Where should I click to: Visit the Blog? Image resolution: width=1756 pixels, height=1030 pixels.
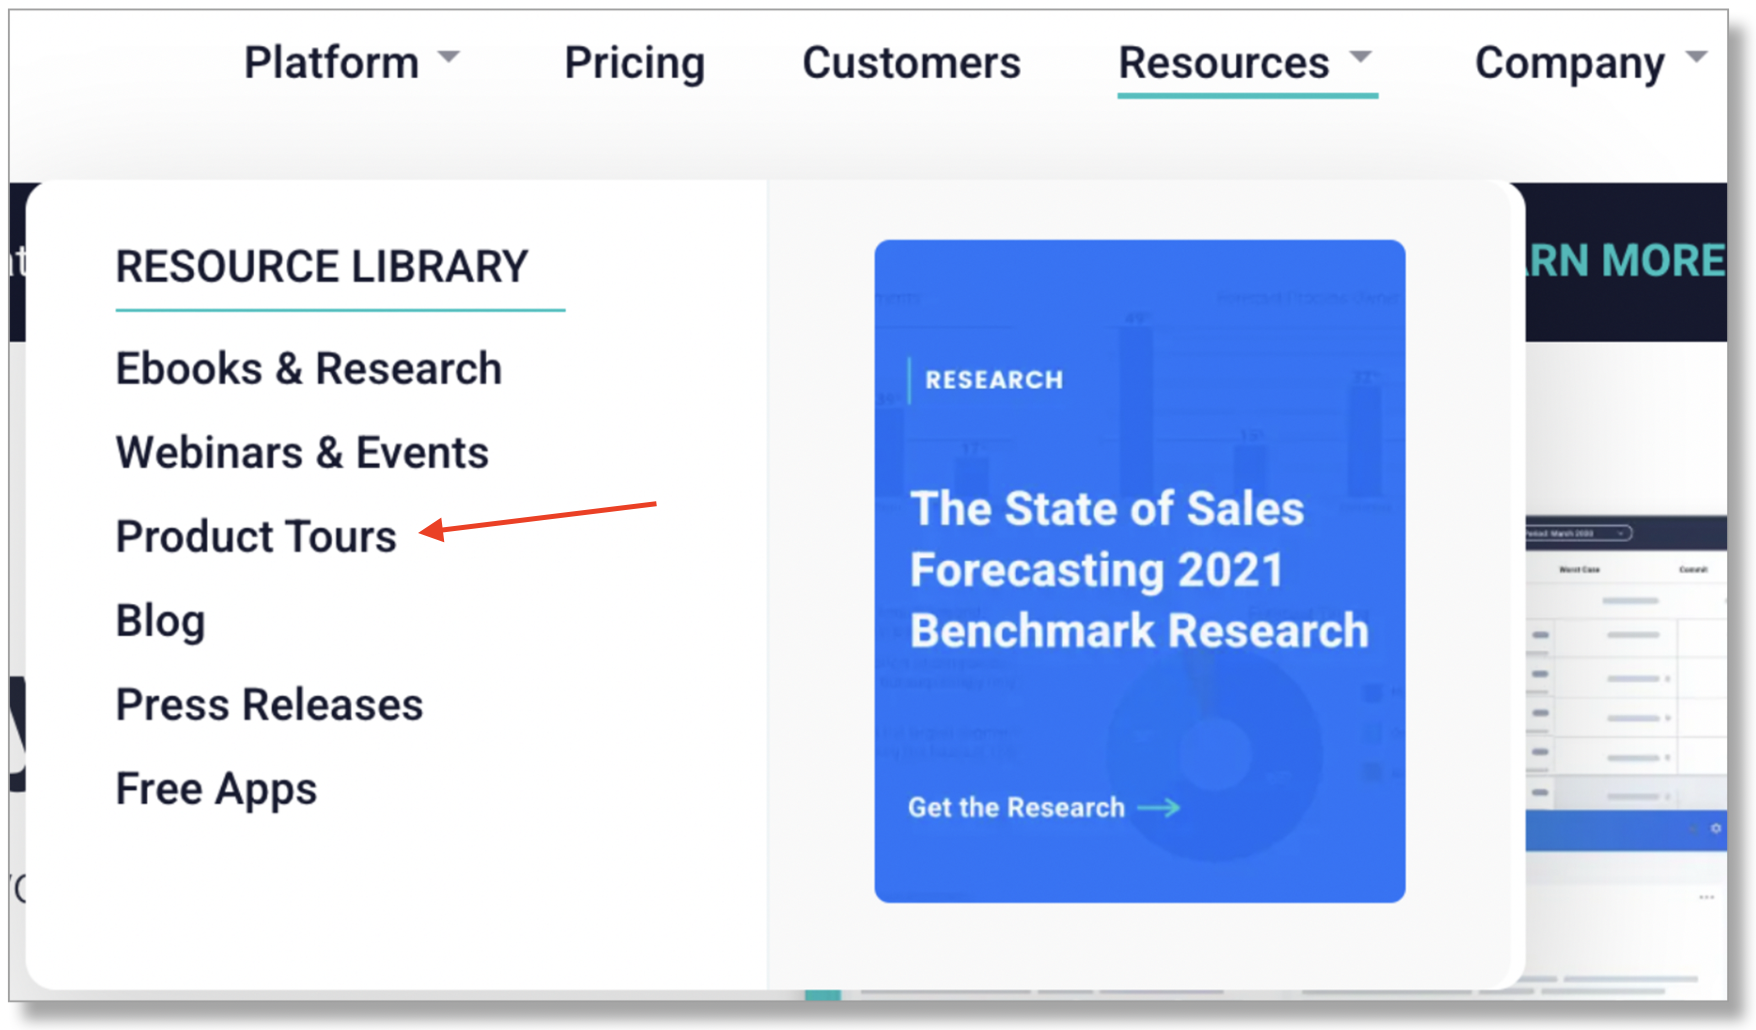click(161, 622)
